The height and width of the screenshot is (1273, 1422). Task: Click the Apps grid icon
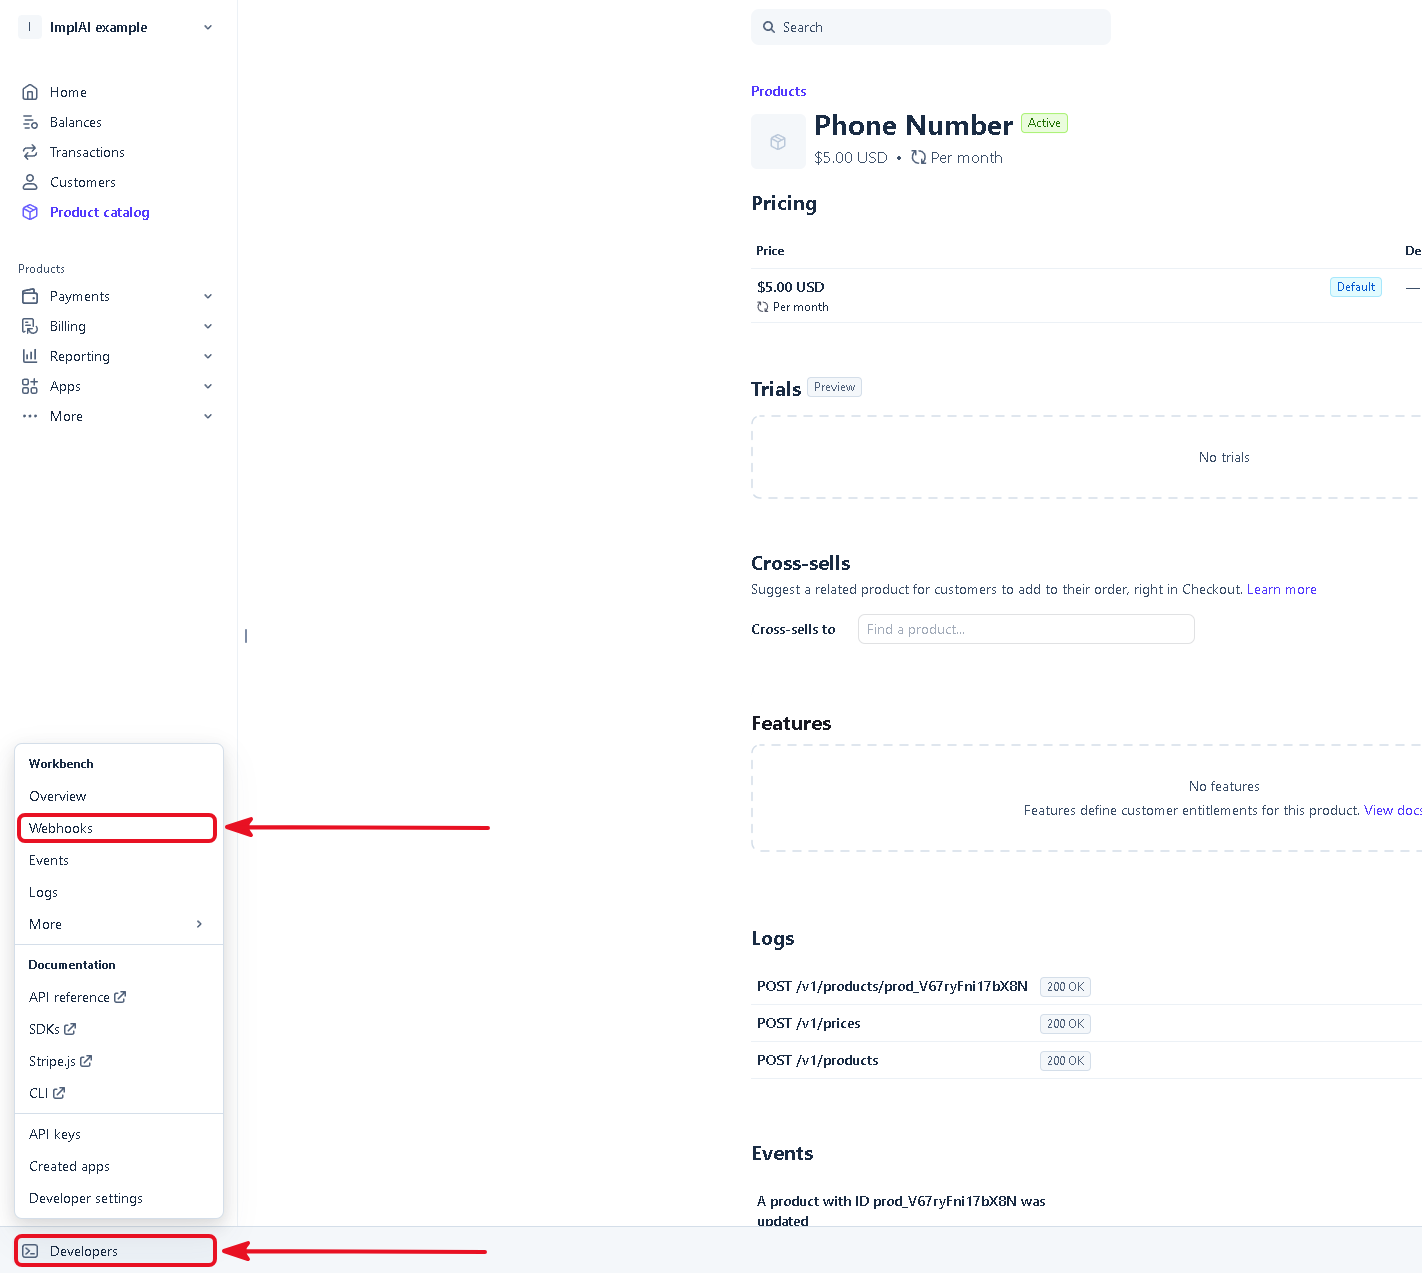(30, 386)
